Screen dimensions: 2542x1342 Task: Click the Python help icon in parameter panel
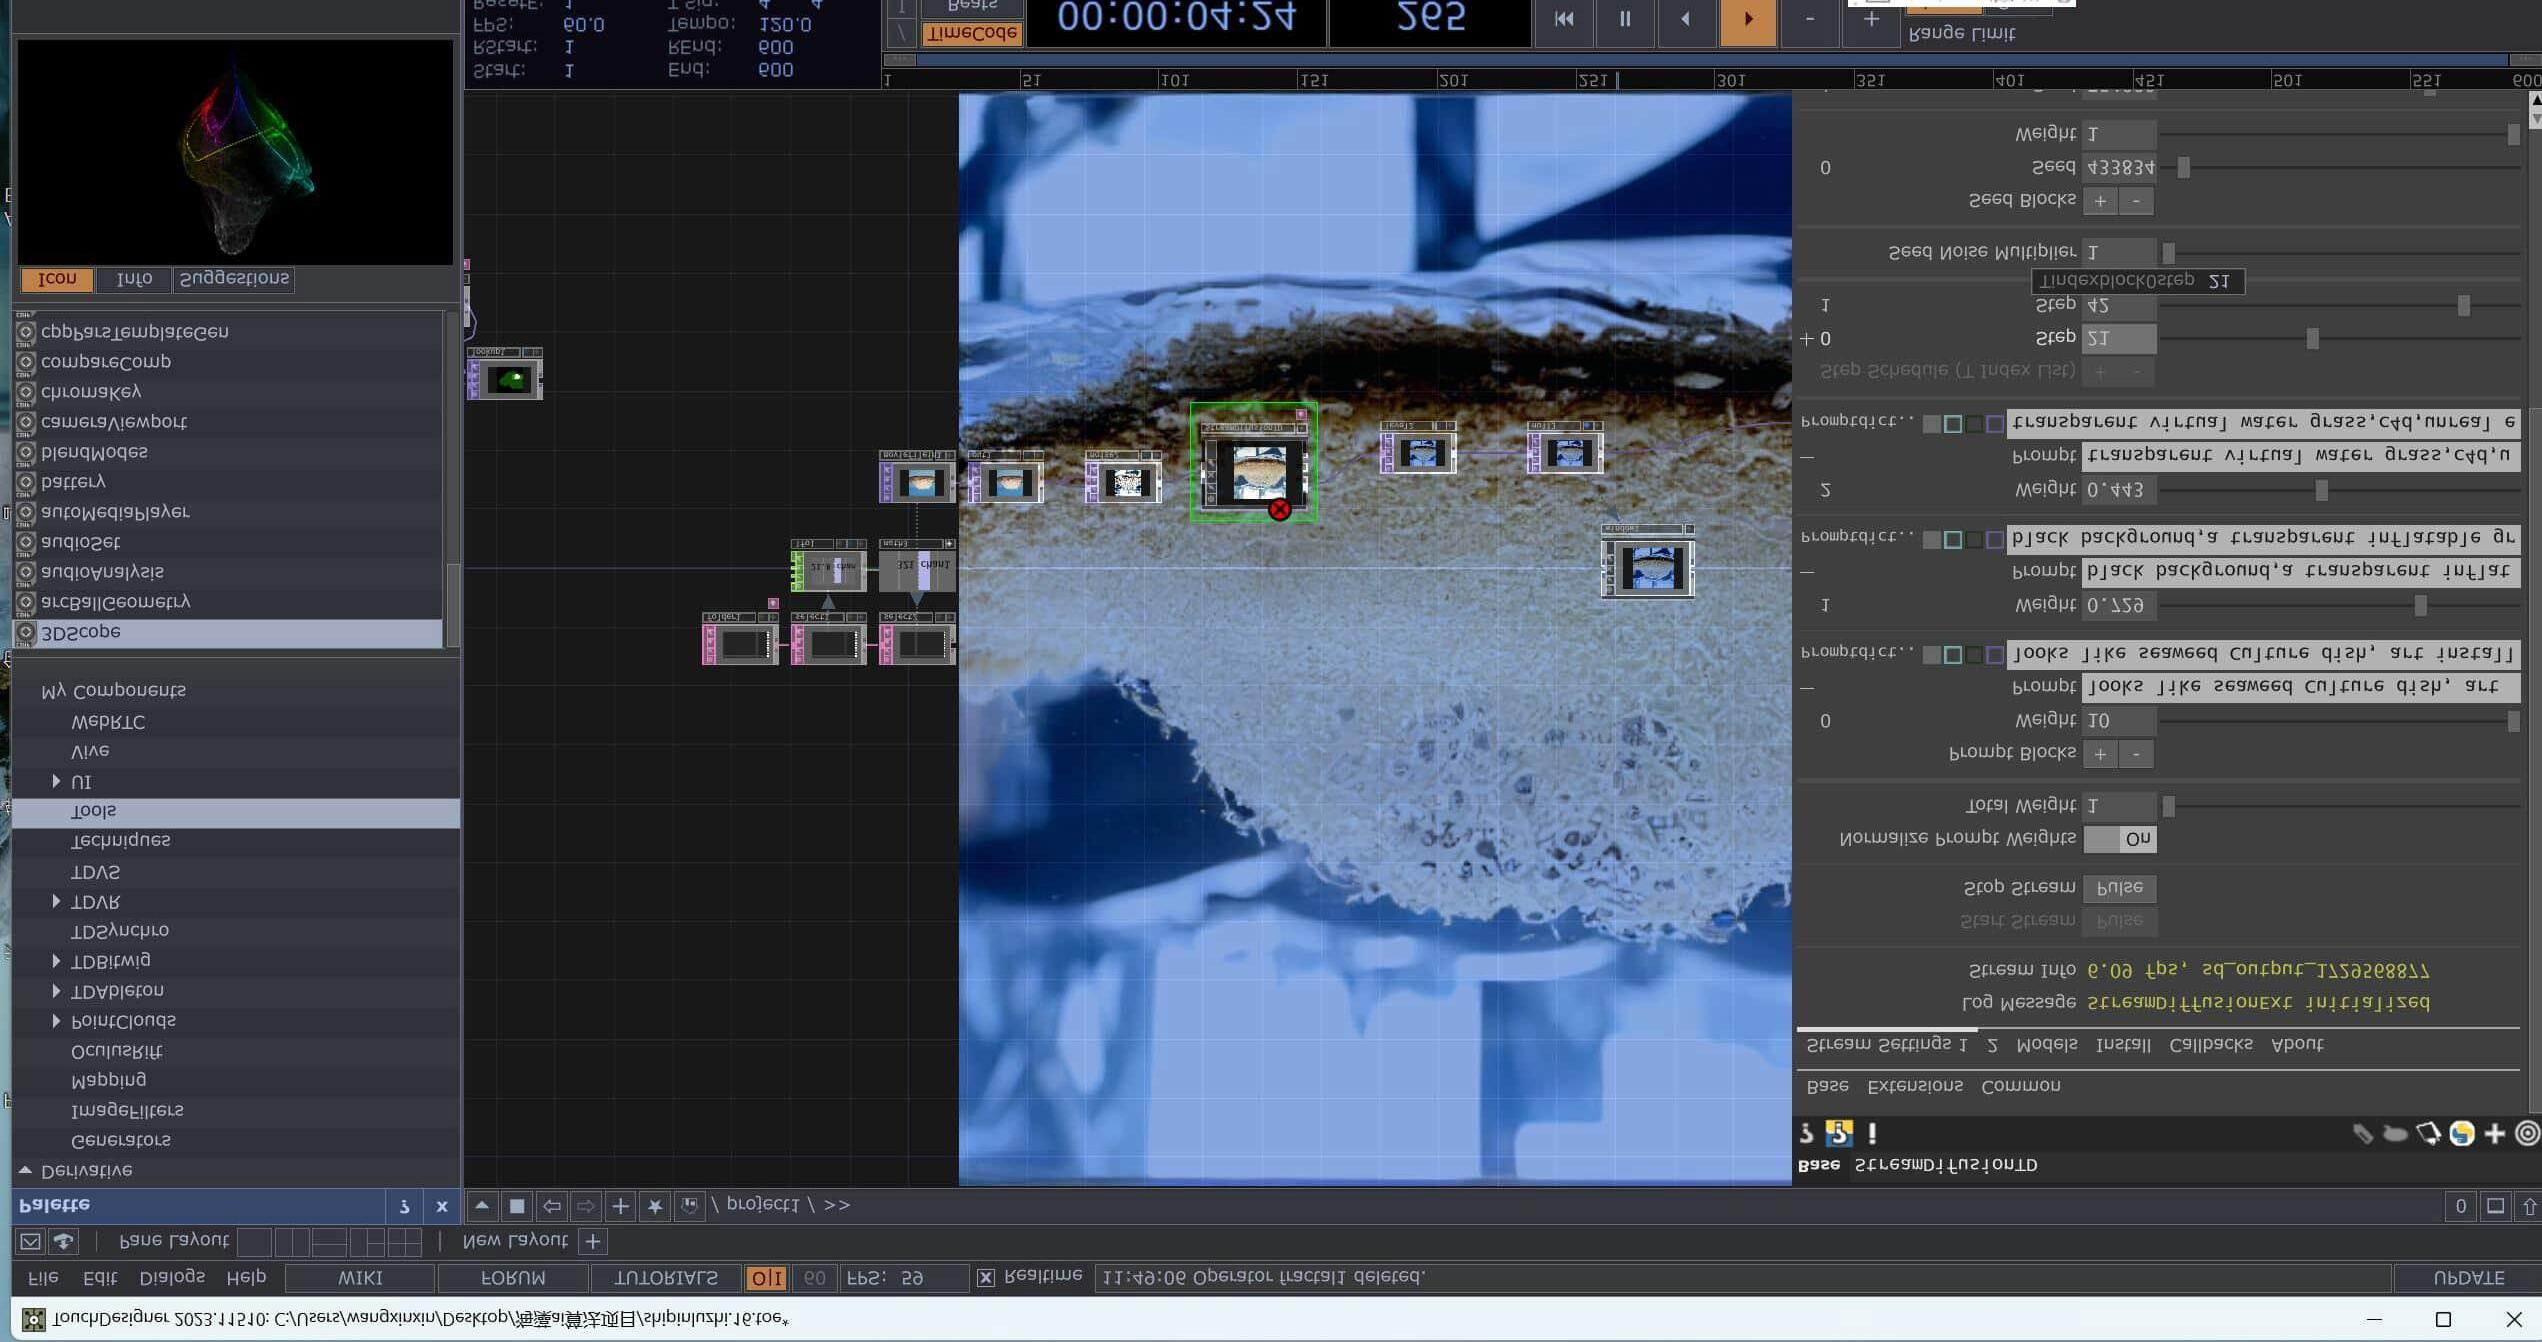1838,1133
